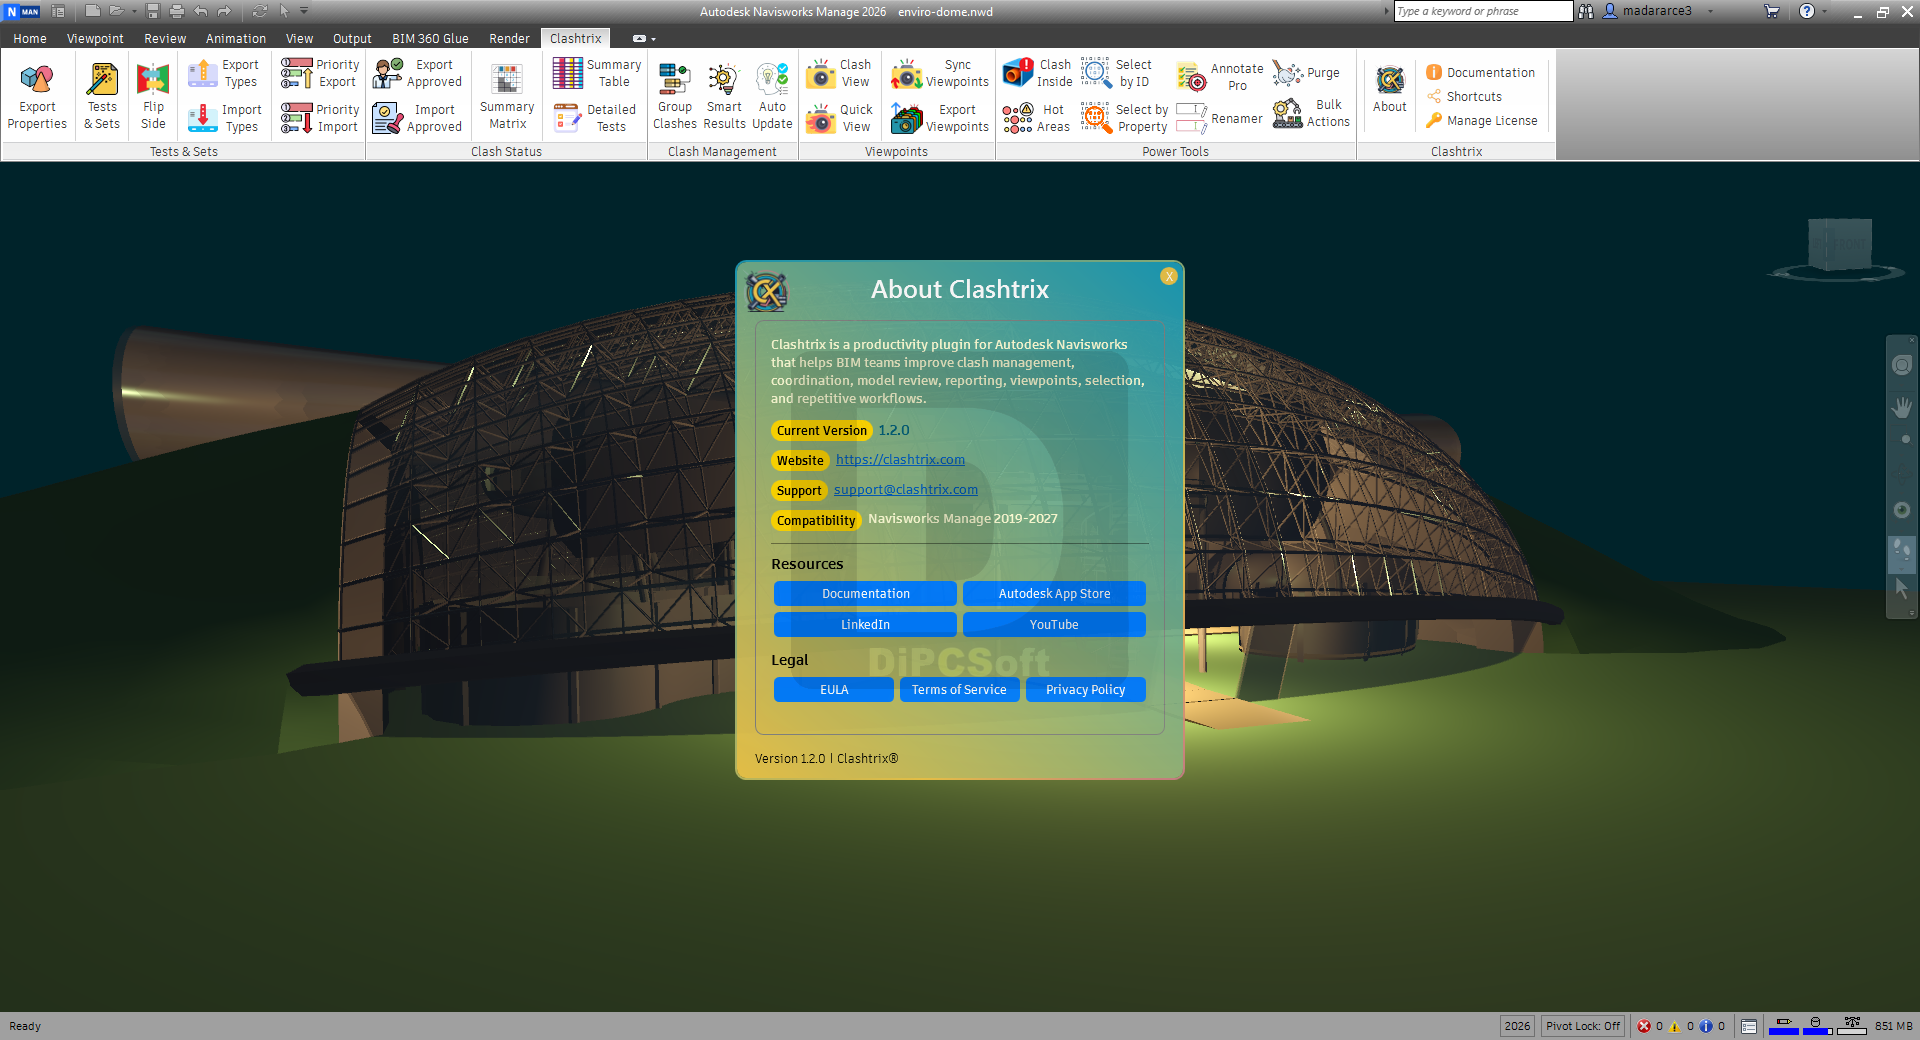
Task: Click the Documentation button in About dialog
Action: pos(865,594)
